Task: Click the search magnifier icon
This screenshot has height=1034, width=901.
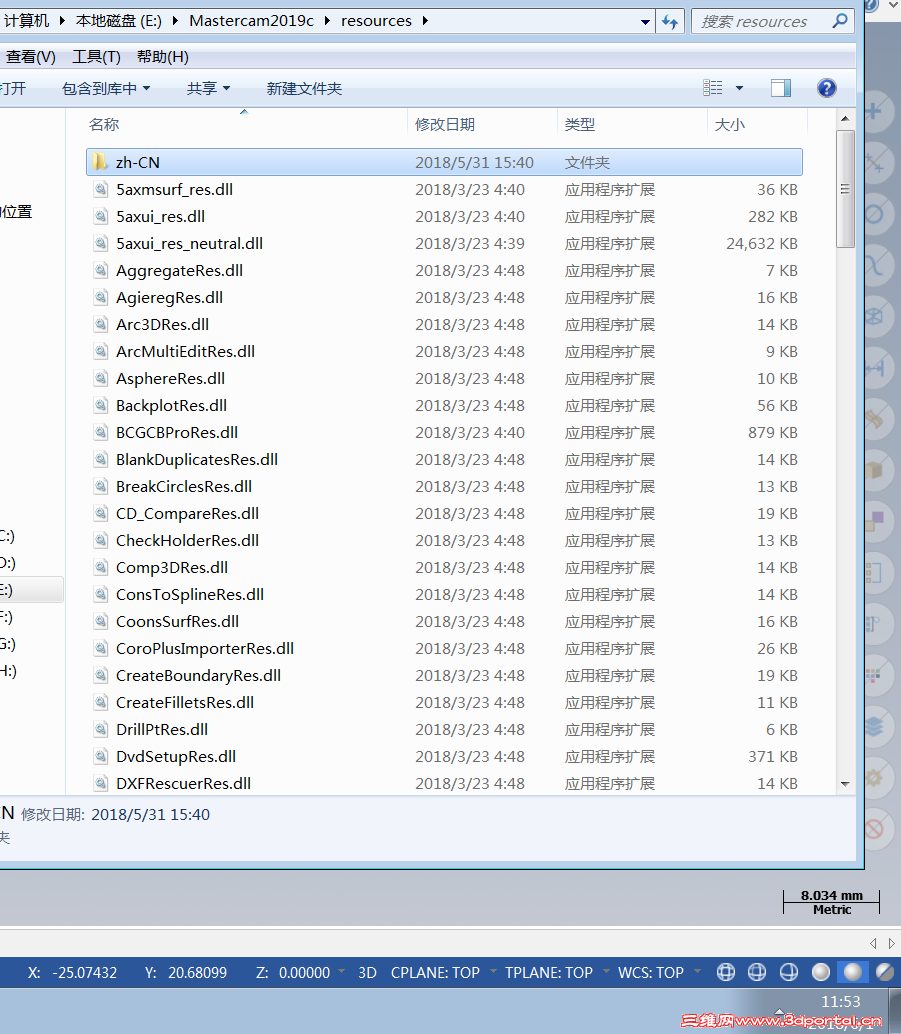Action: pos(840,21)
